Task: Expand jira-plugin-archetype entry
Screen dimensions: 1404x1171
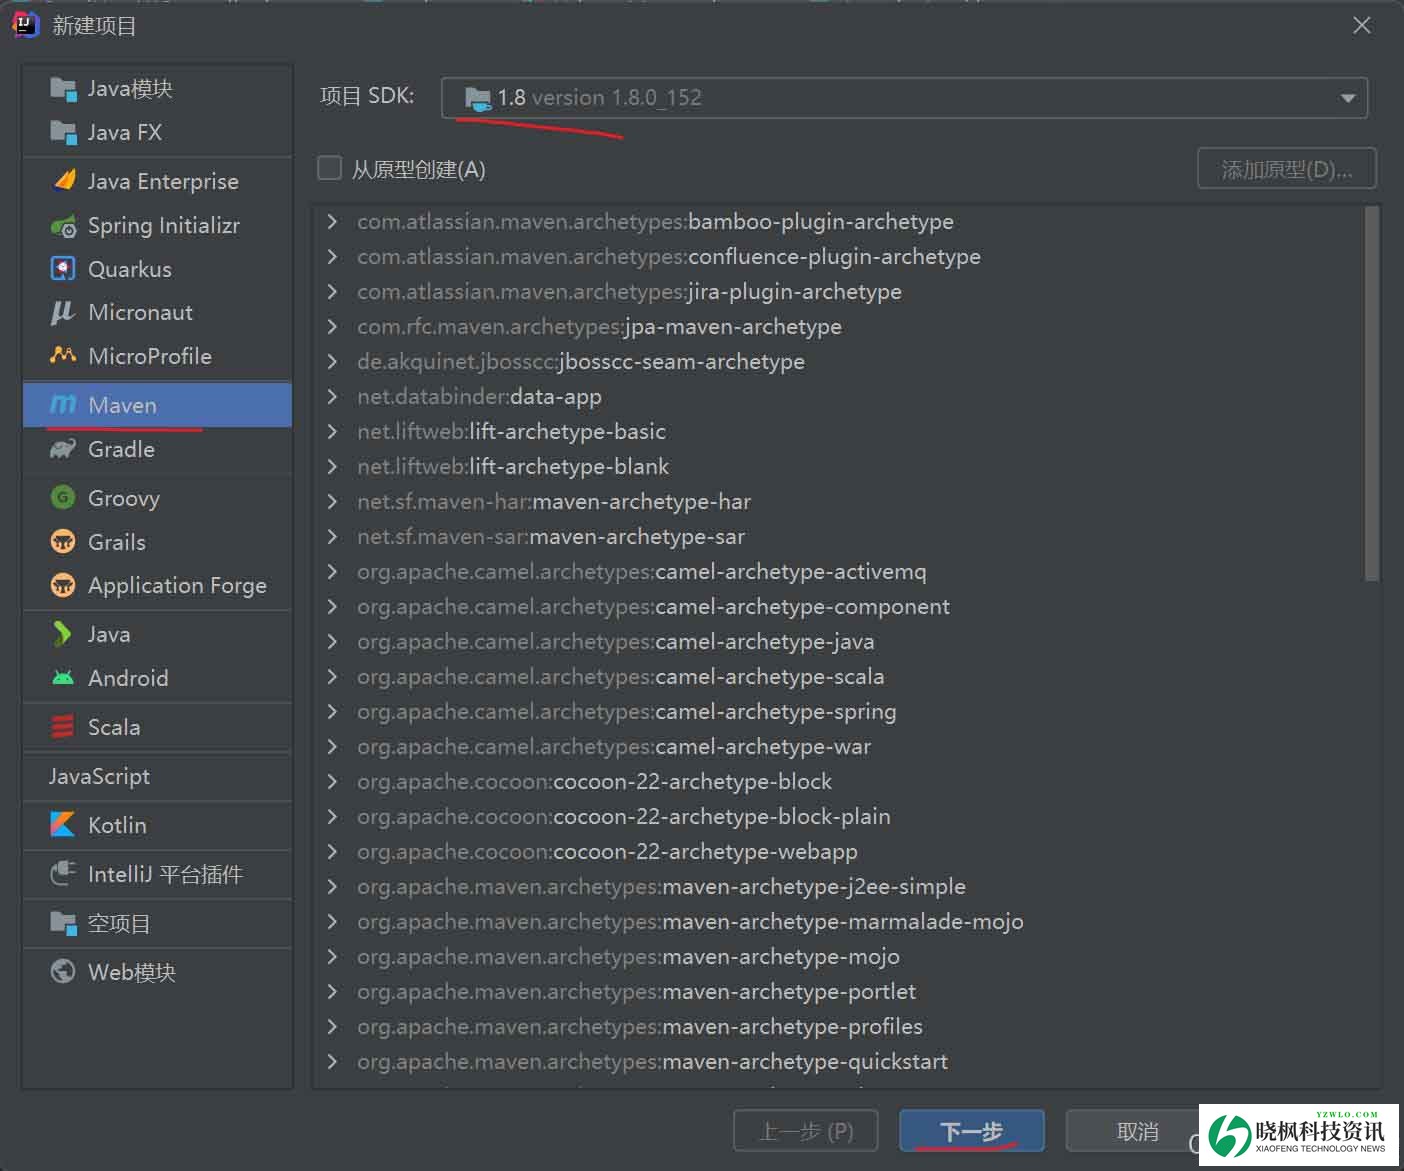Action: point(332,291)
